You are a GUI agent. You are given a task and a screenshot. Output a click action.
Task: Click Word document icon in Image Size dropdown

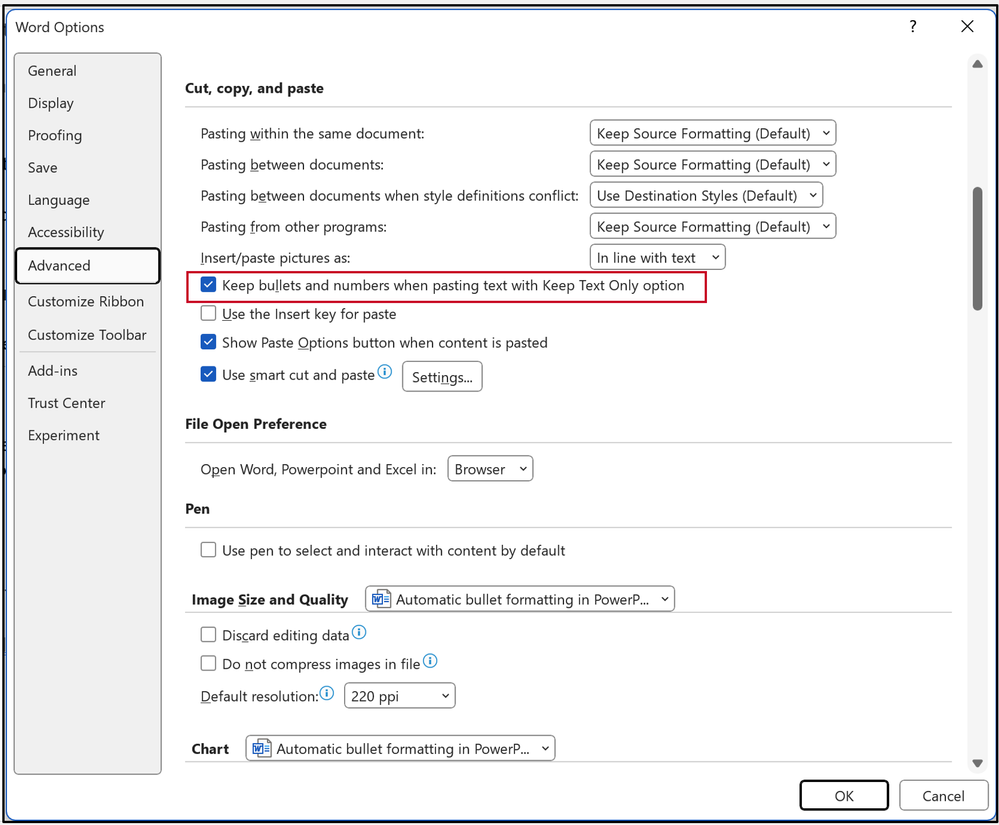[x=381, y=599]
